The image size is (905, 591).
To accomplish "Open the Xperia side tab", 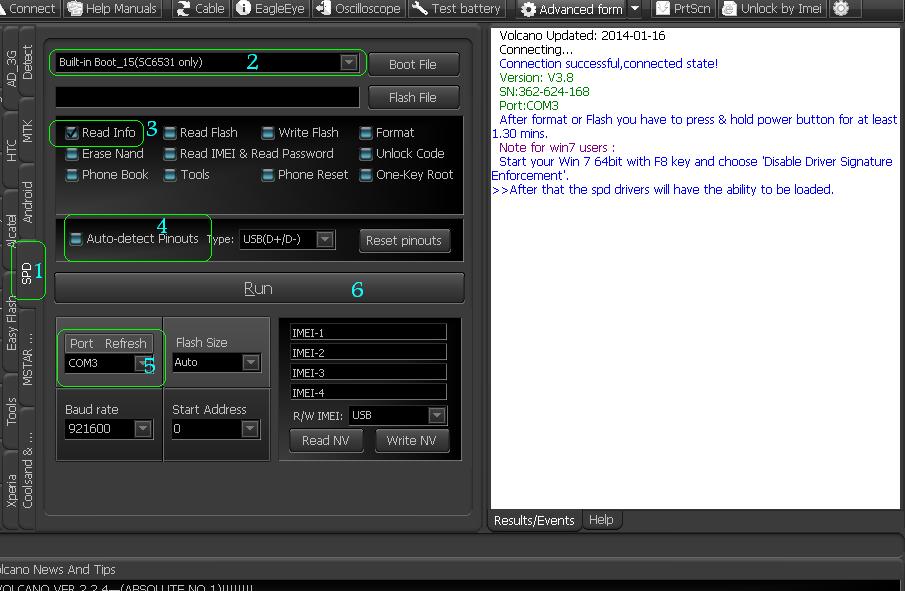I will [11, 491].
